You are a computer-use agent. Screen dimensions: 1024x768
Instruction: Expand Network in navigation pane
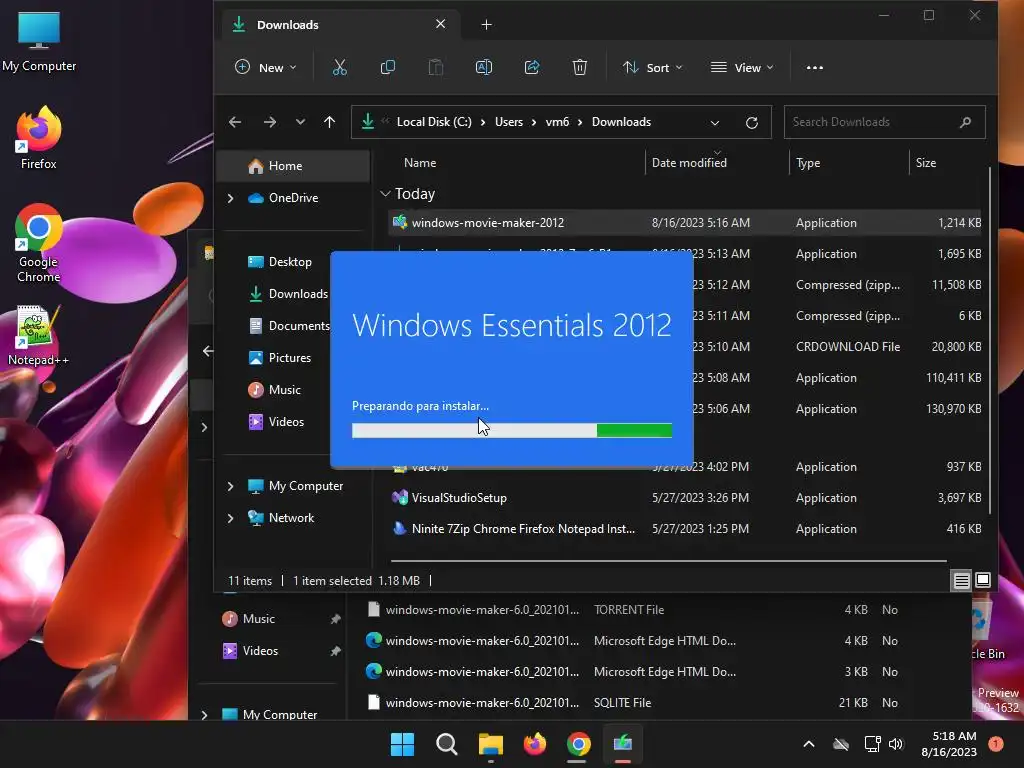231,518
